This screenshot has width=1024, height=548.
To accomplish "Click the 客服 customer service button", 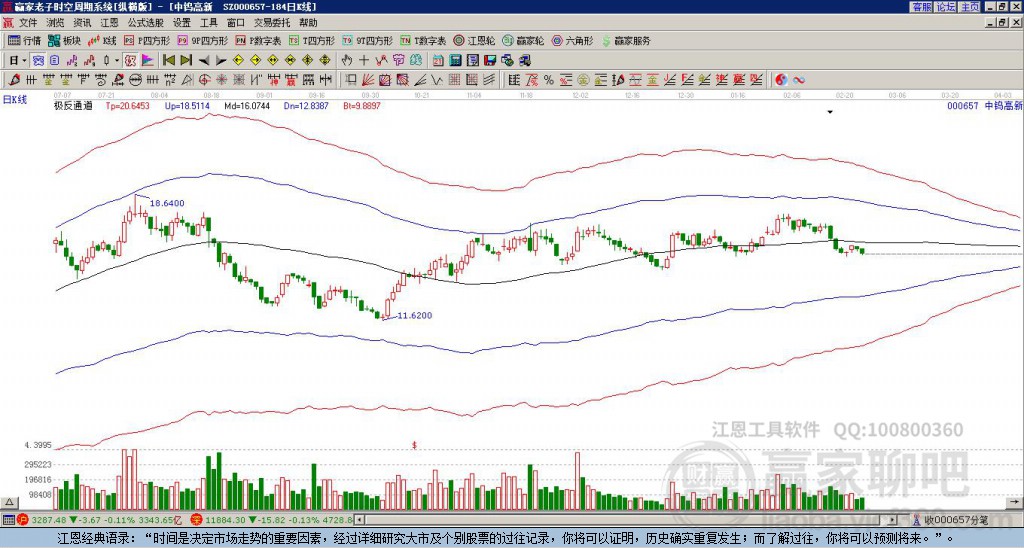I will pyautogui.click(x=921, y=6).
